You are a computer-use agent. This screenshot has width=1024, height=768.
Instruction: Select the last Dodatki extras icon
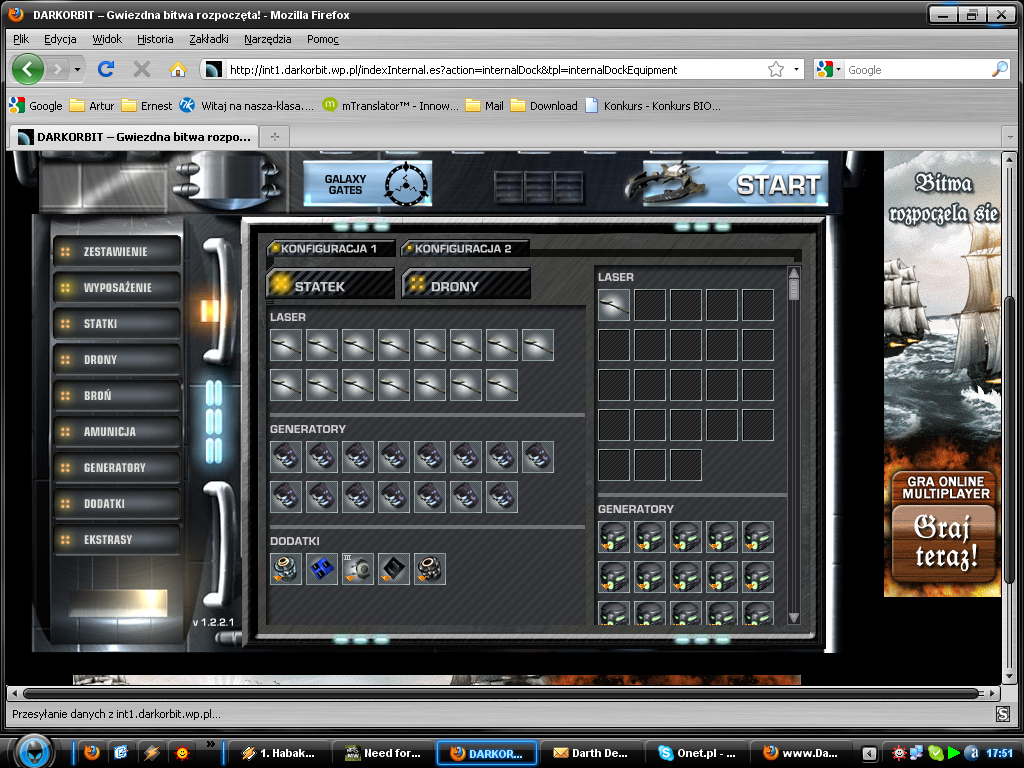[x=430, y=569]
